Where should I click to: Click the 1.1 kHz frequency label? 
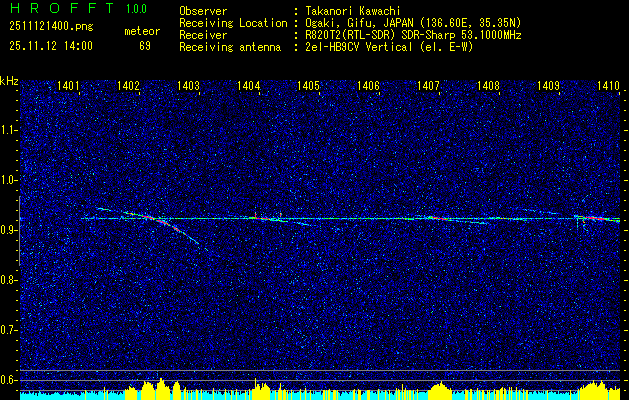pos(8,130)
